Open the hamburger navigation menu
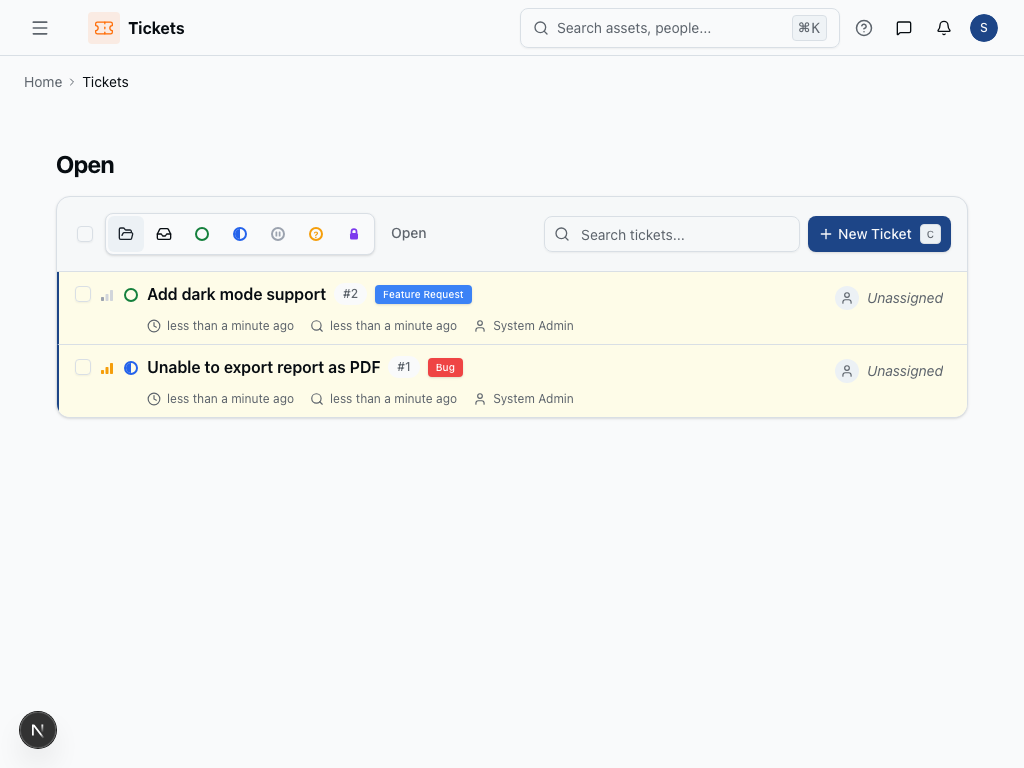Image resolution: width=1024 pixels, height=768 pixels. coord(40,28)
